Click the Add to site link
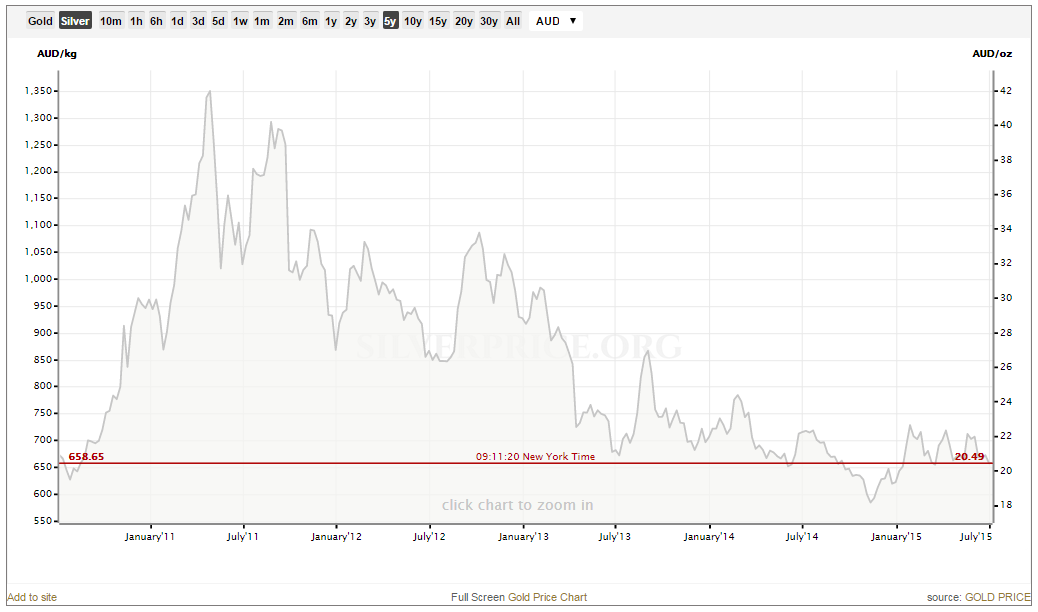This screenshot has width=1038, height=612. pos(33,597)
